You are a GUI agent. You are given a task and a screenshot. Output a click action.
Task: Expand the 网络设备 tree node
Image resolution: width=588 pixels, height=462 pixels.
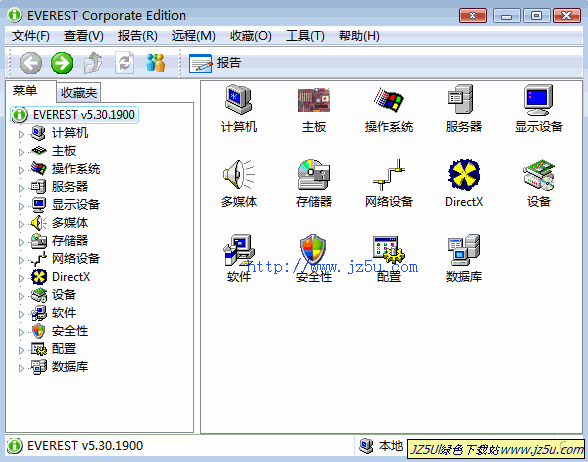point(21,260)
